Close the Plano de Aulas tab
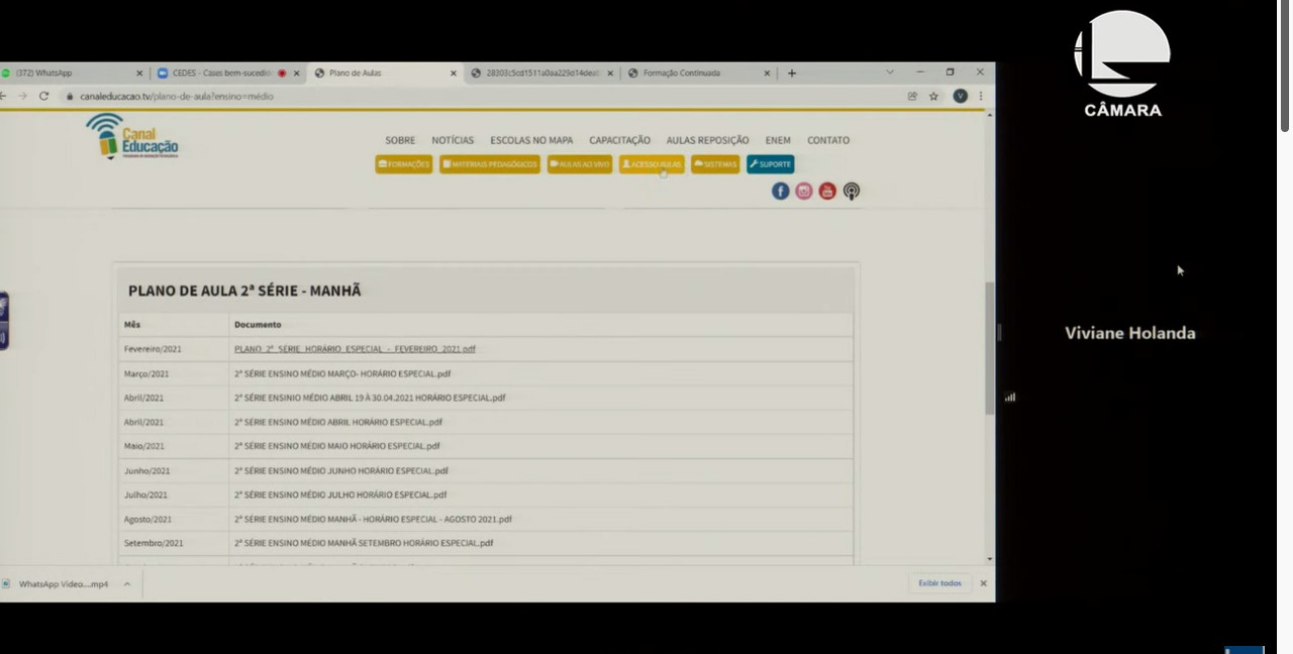Image resolution: width=1293 pixels, height=654 pixels. tap(453, 73)
